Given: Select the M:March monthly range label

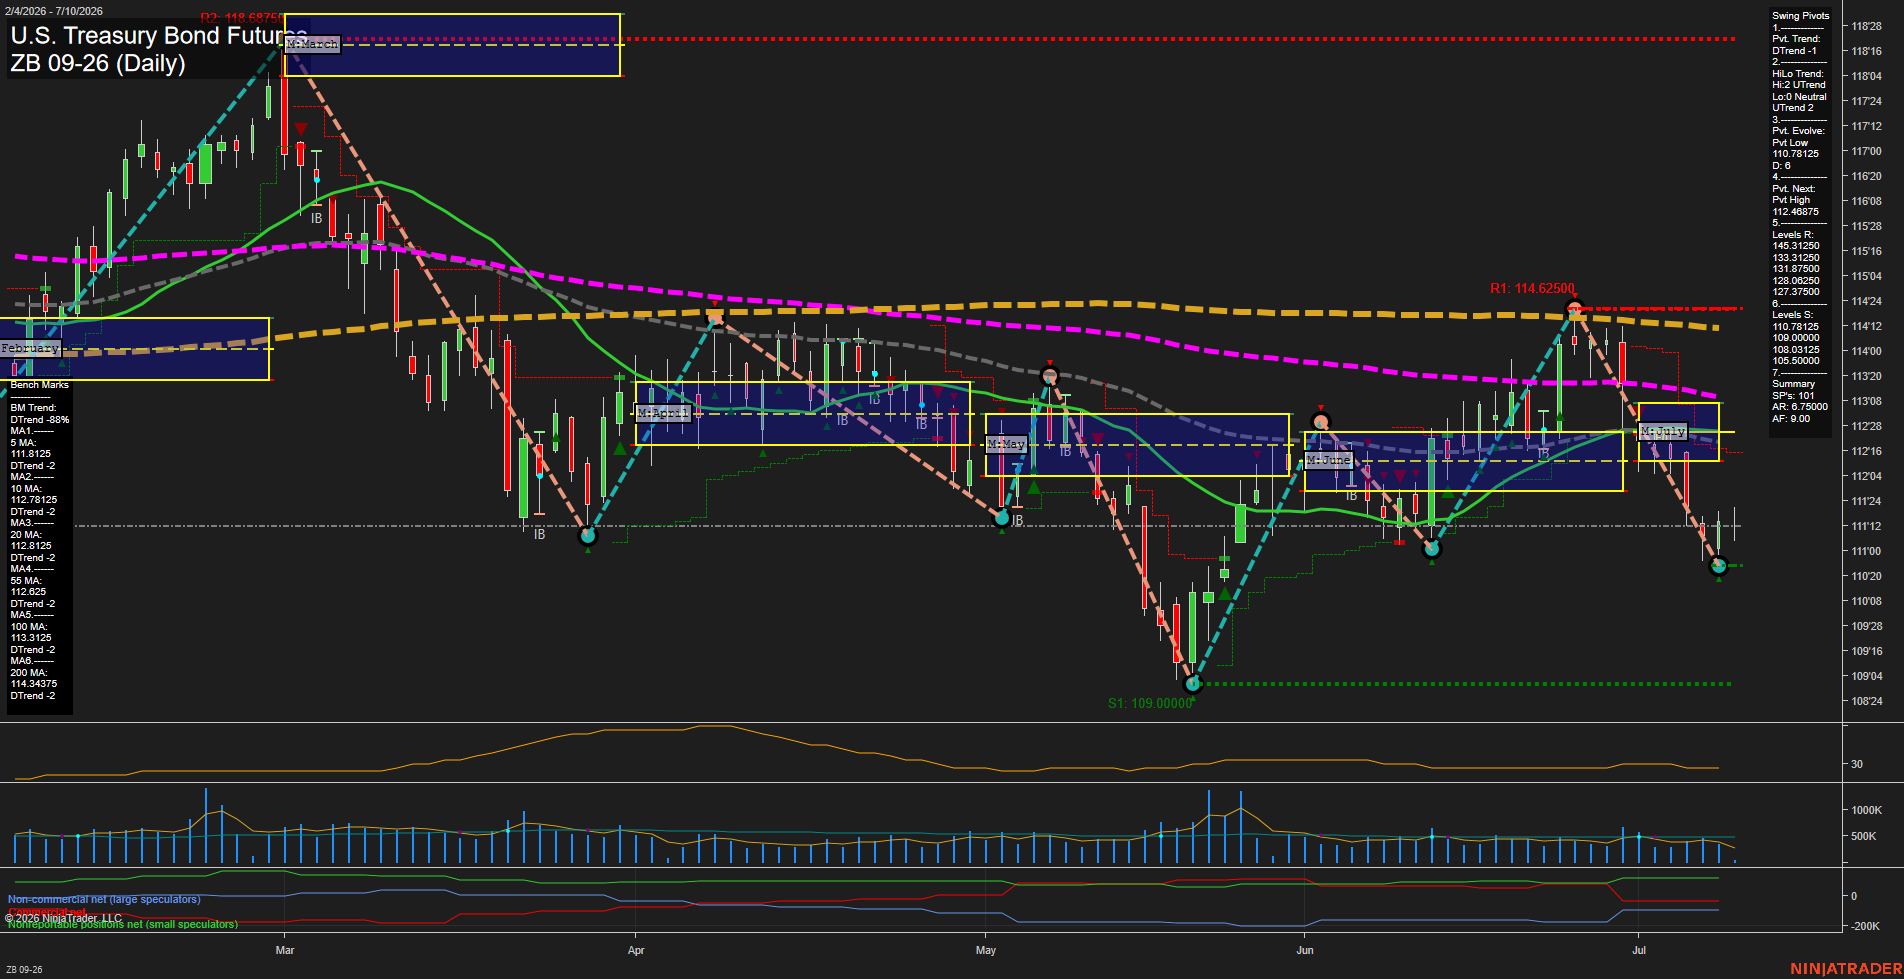Looking at the screenshot, I should pyautogui.click(x=313, y=44).
